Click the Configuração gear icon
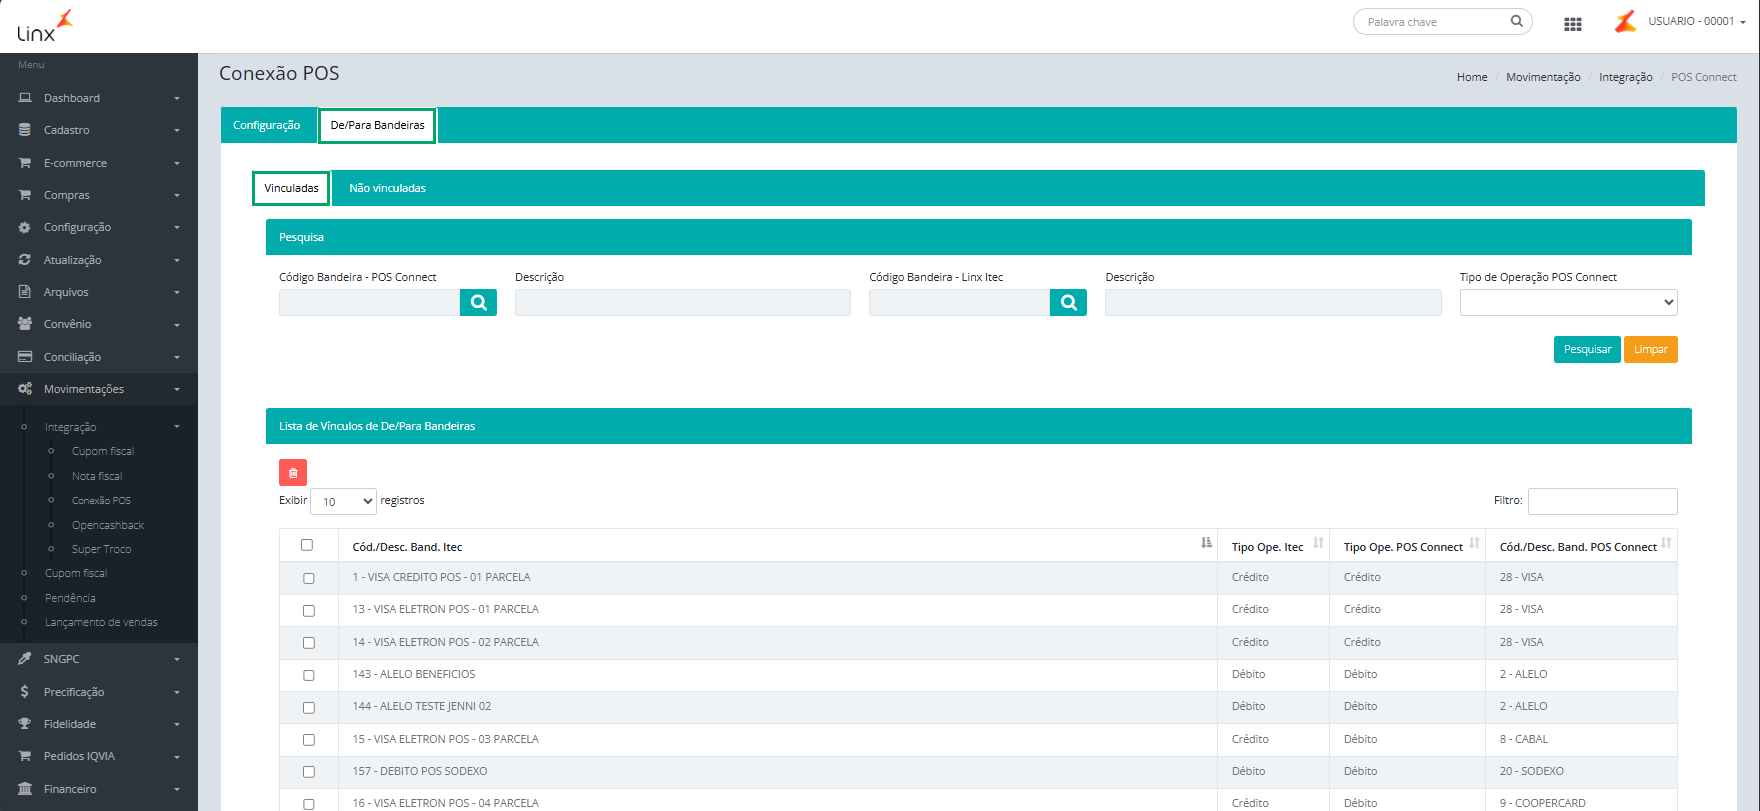The height and width of the screenshot is (811, 1760). click(25, 227)
